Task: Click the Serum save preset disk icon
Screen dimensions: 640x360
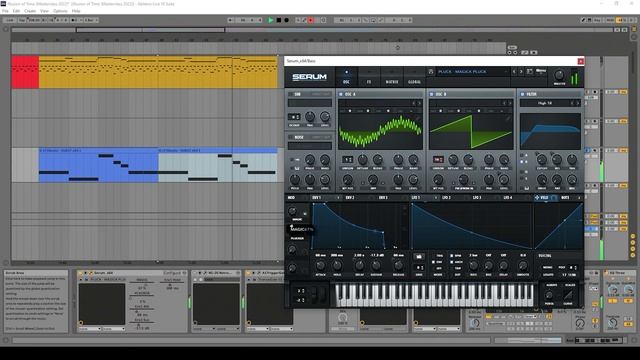Action: [x=431, y=72]
